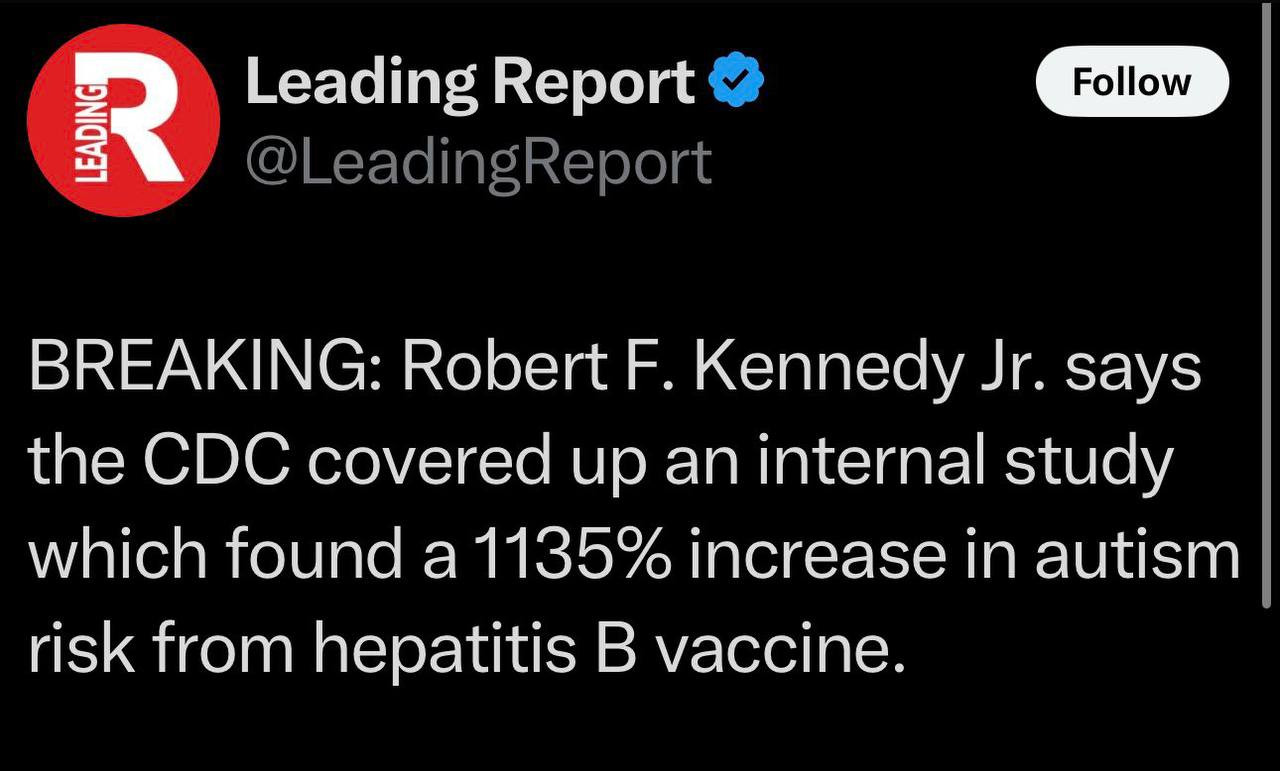Click the Leading Report profile avatar
The height and width of the screenshot is (771, 1280).
(123, 120)
